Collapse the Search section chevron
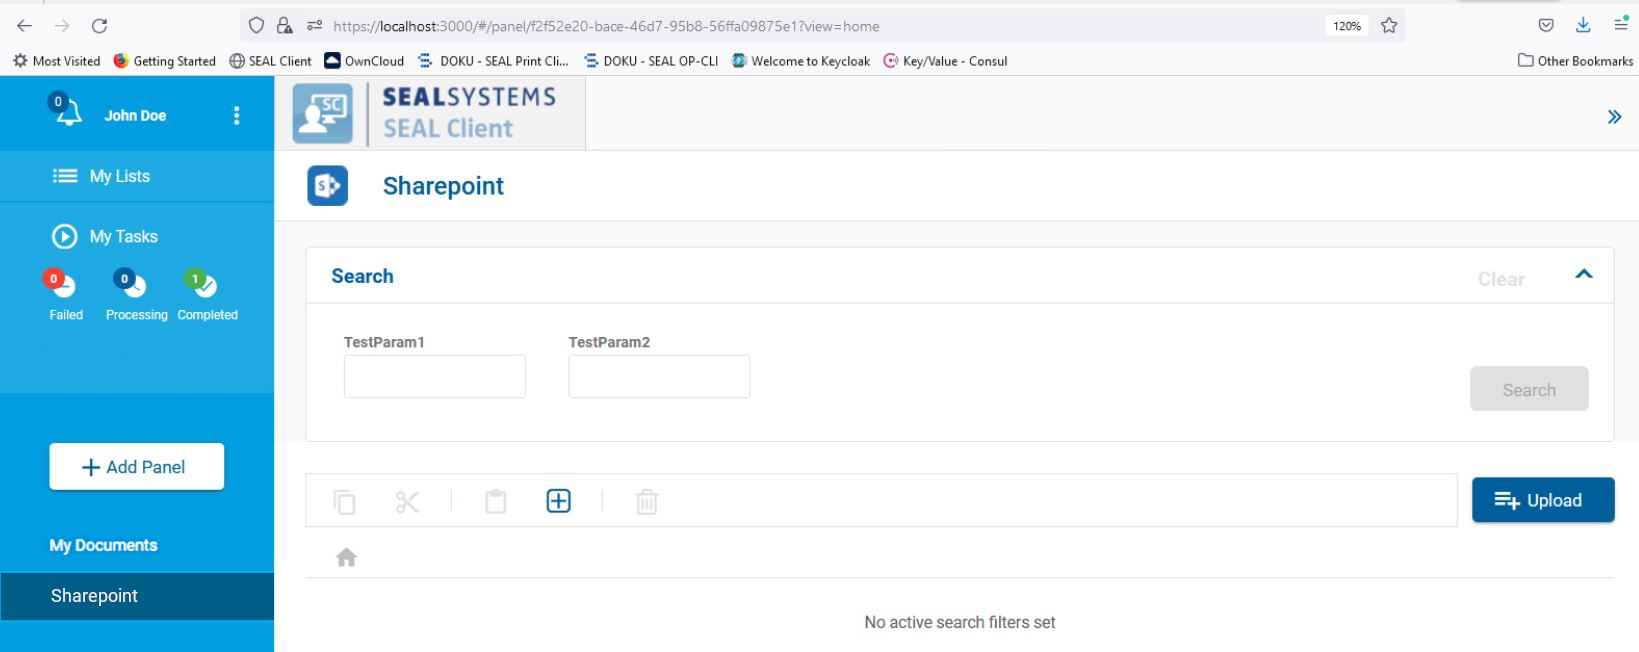This screenshot has height=652, width=1639. pyautogui.click(x=1584, y=275)
